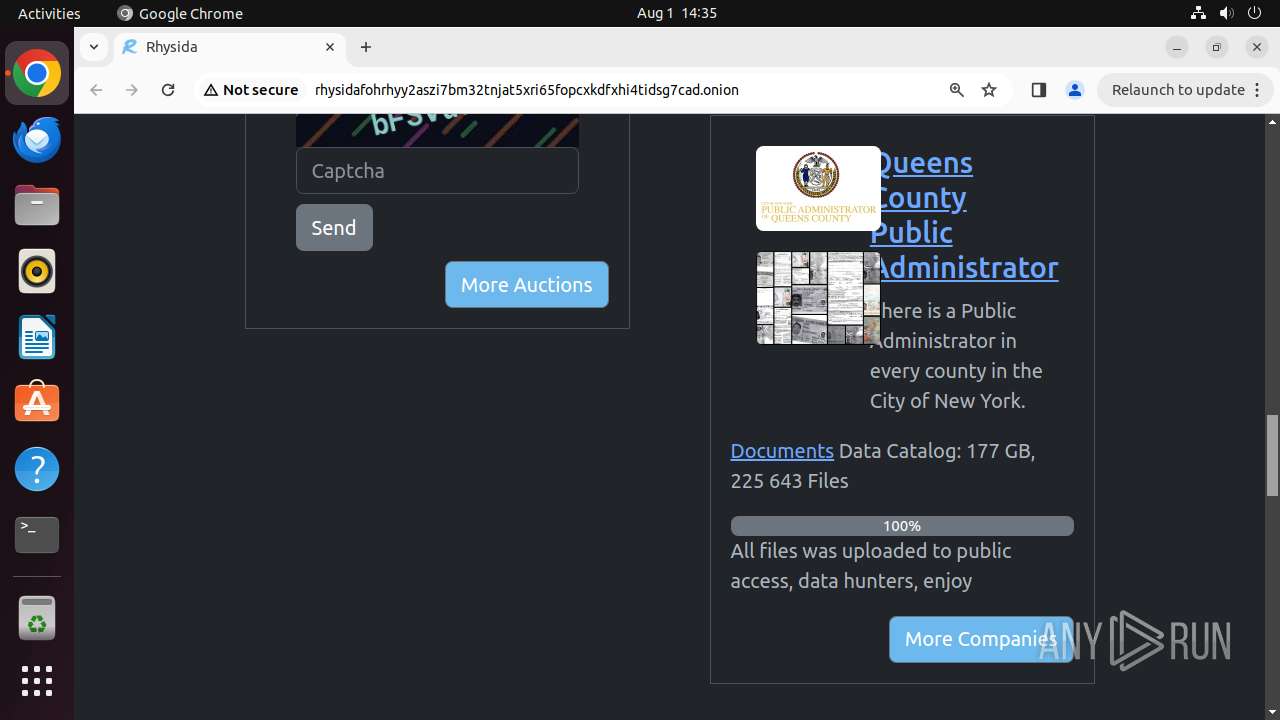
Task: Focus the Captcha input field
Action: click(x=437, y=171)
